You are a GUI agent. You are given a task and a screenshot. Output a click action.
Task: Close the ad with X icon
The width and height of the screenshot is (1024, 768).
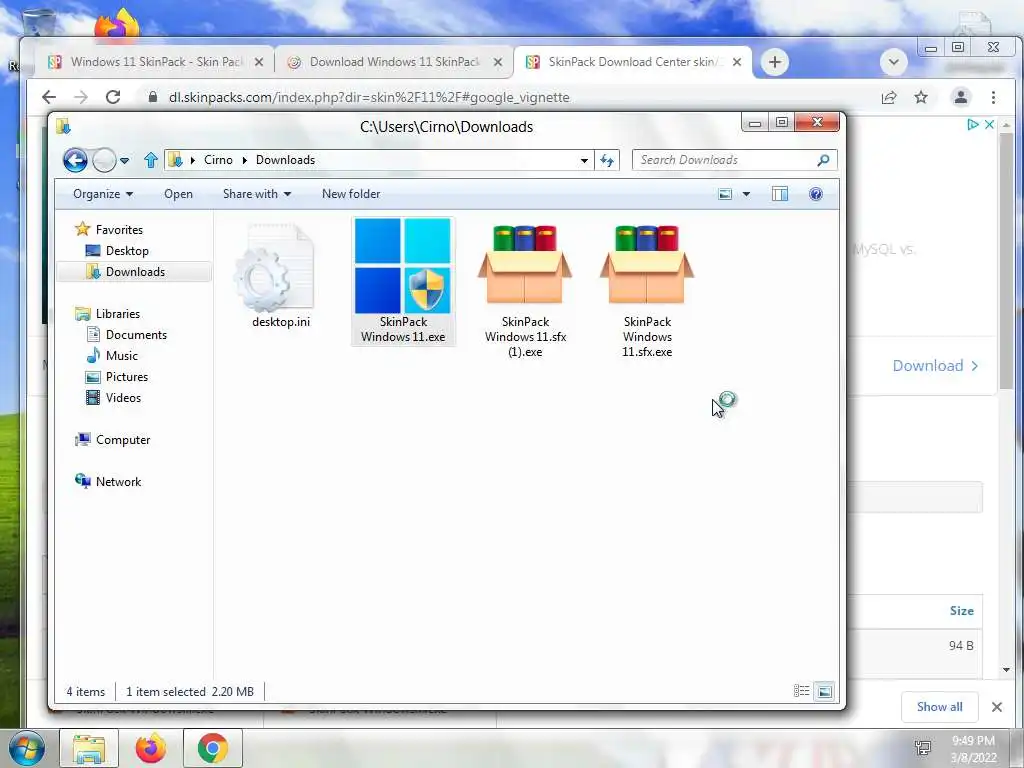point(989,124)
